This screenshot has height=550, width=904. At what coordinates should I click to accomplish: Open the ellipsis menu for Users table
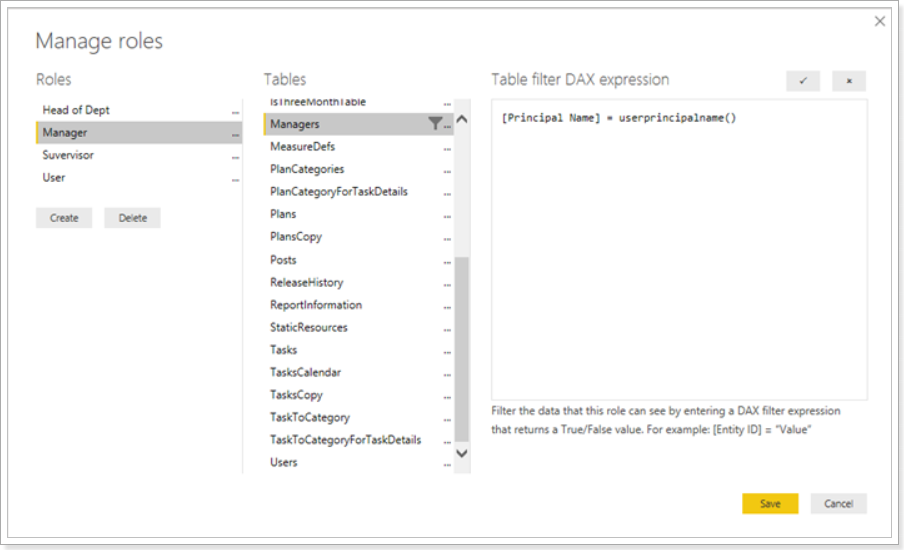[447, 465]
